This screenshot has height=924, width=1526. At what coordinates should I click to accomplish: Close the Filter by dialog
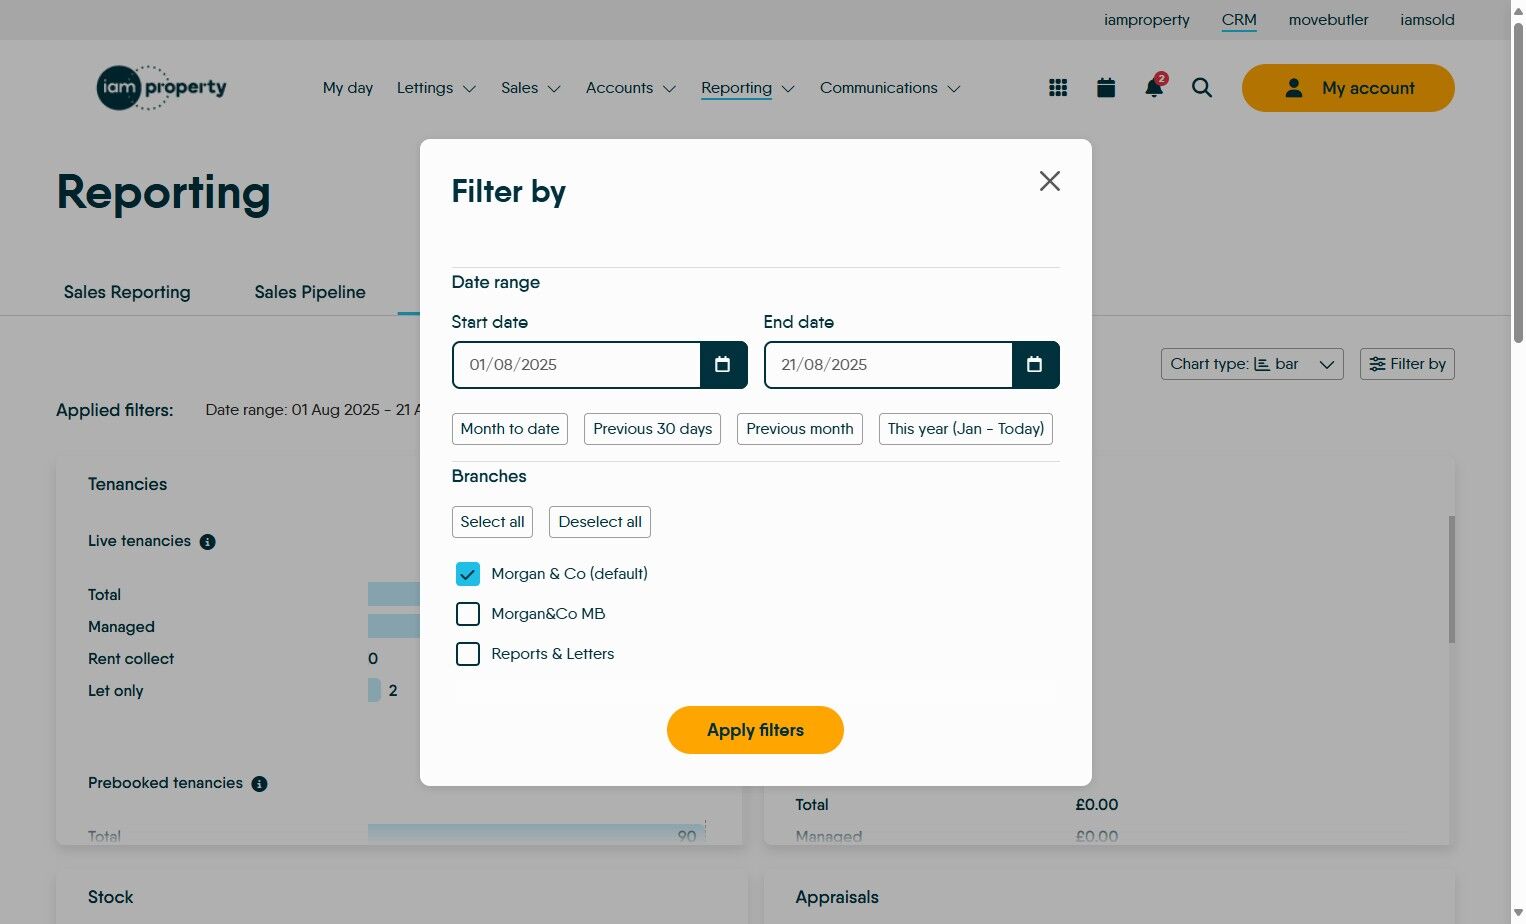click(x=1050, y=181)
